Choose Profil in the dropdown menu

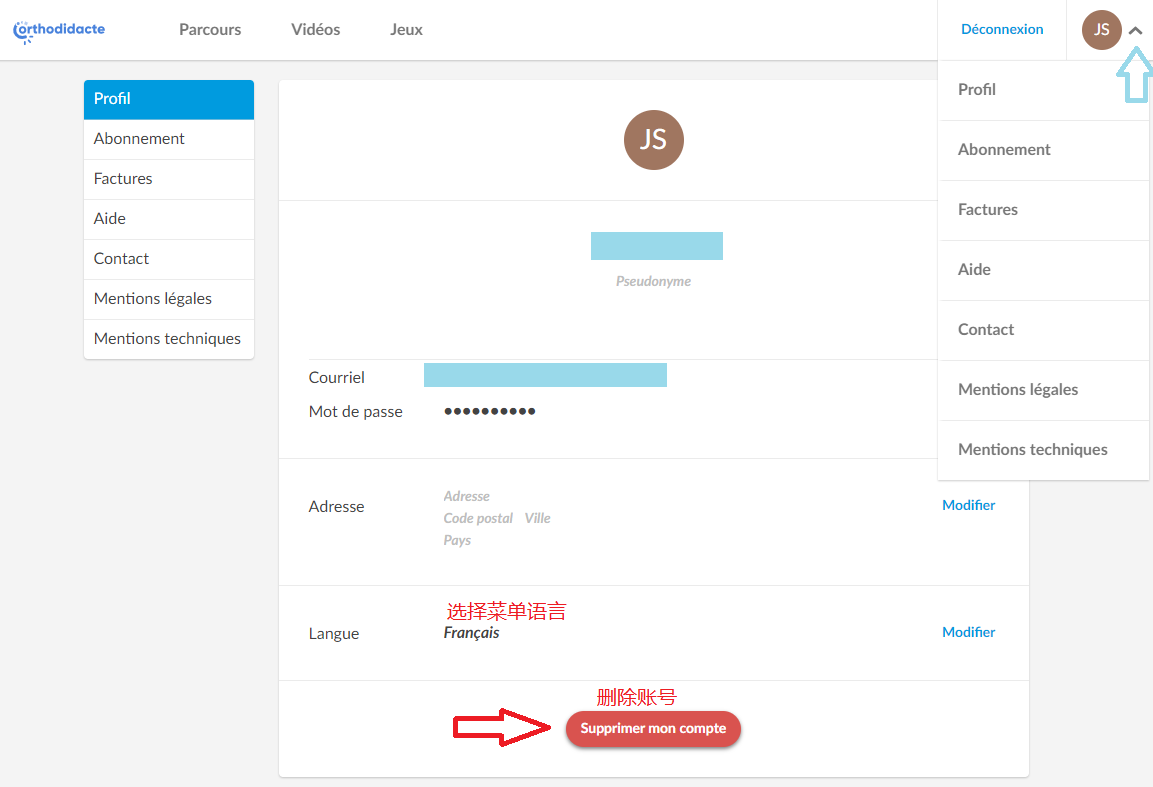(x=1043, y=90)
